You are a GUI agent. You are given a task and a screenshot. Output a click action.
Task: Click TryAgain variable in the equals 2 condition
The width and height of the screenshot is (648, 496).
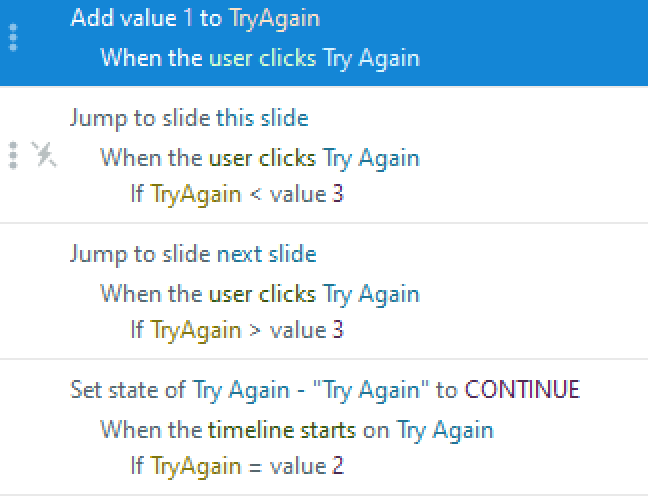click(x=196, y=466)
